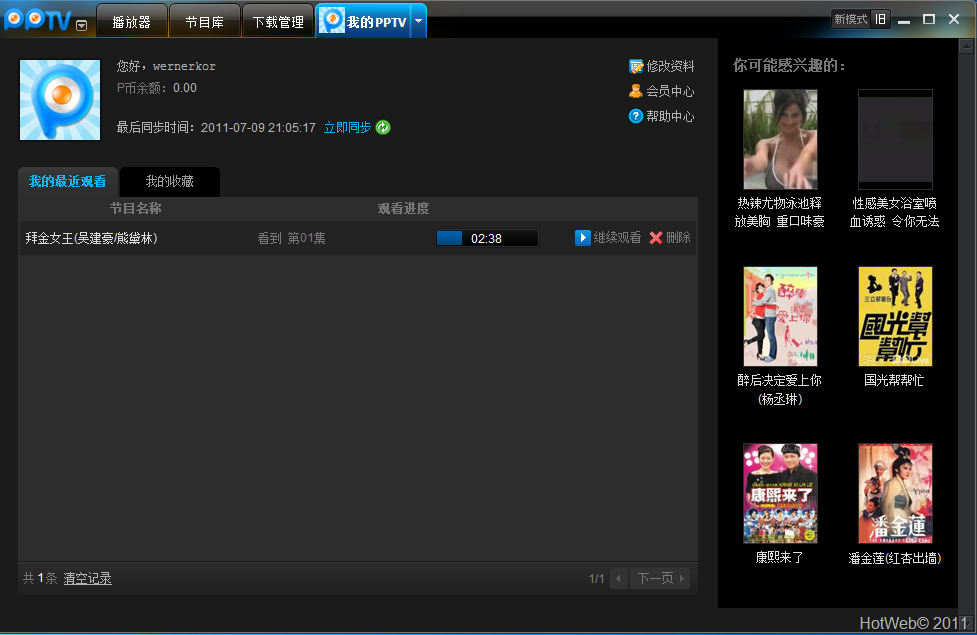Click the 继续观看 text button
This screenshot has height=635, width=977.
(617, 237)
